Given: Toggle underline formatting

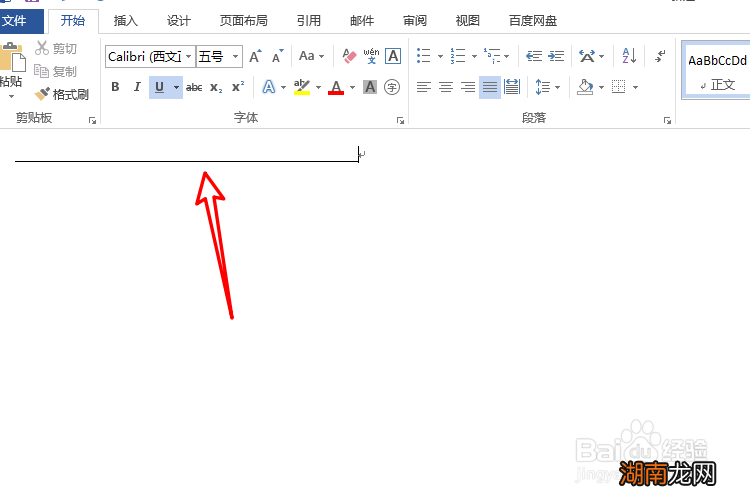Looking at the screenshot, I should tap(160, 87).
